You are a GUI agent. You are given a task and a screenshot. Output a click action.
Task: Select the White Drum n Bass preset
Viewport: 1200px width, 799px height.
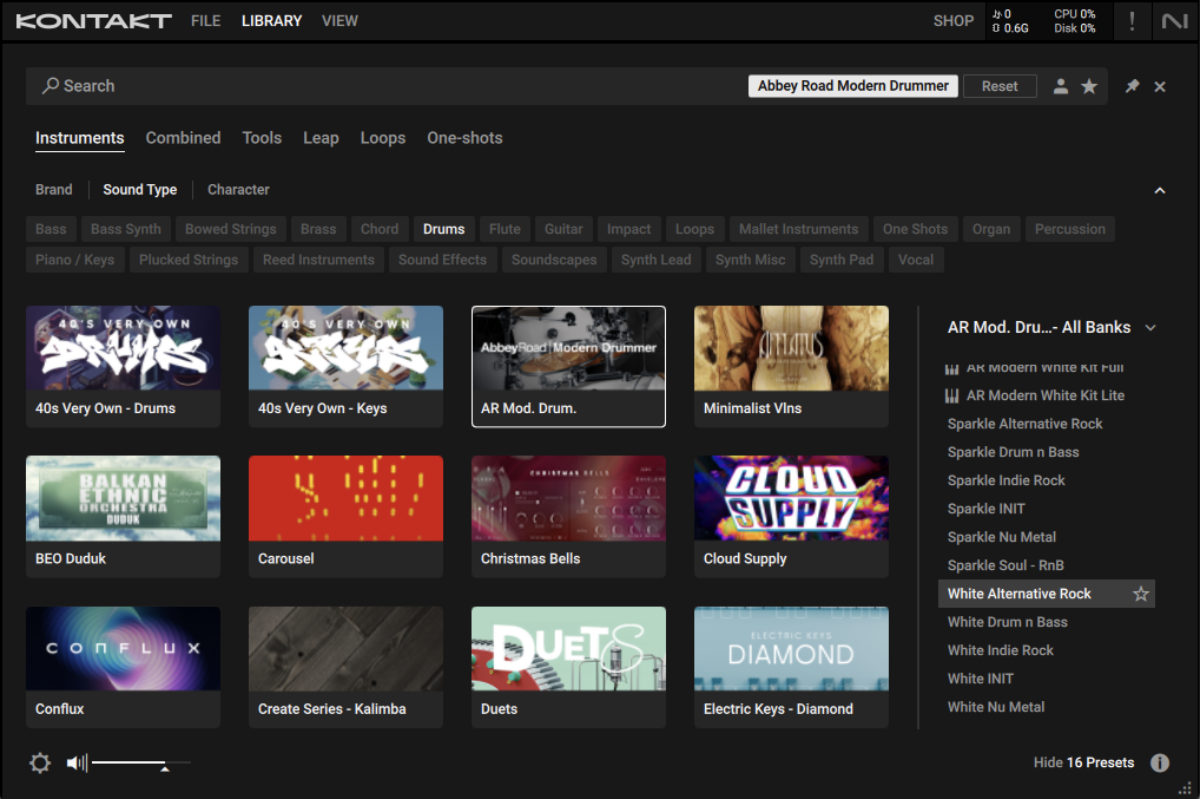(1046, 622)
